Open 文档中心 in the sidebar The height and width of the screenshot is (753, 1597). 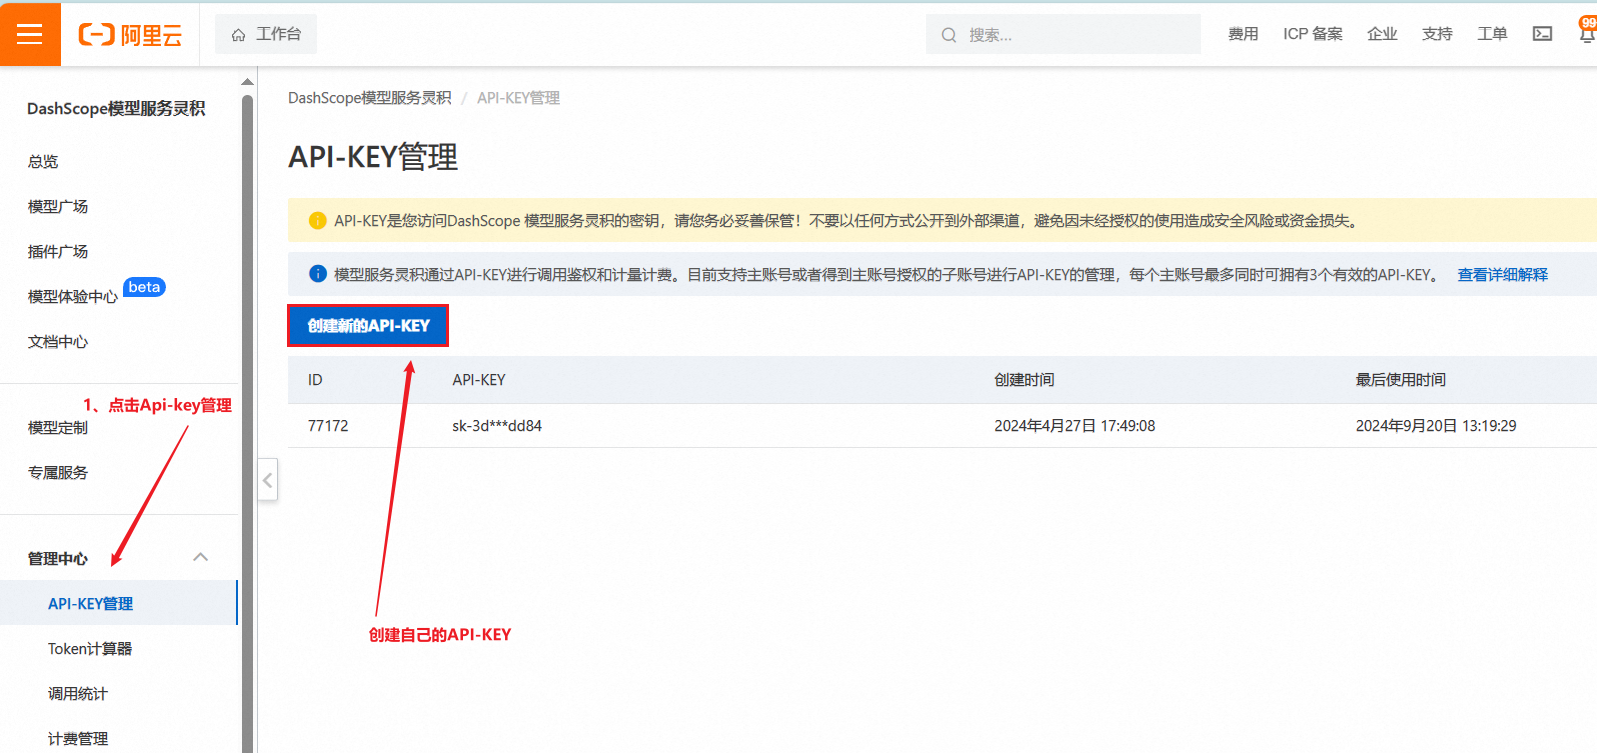pos(58,342)
